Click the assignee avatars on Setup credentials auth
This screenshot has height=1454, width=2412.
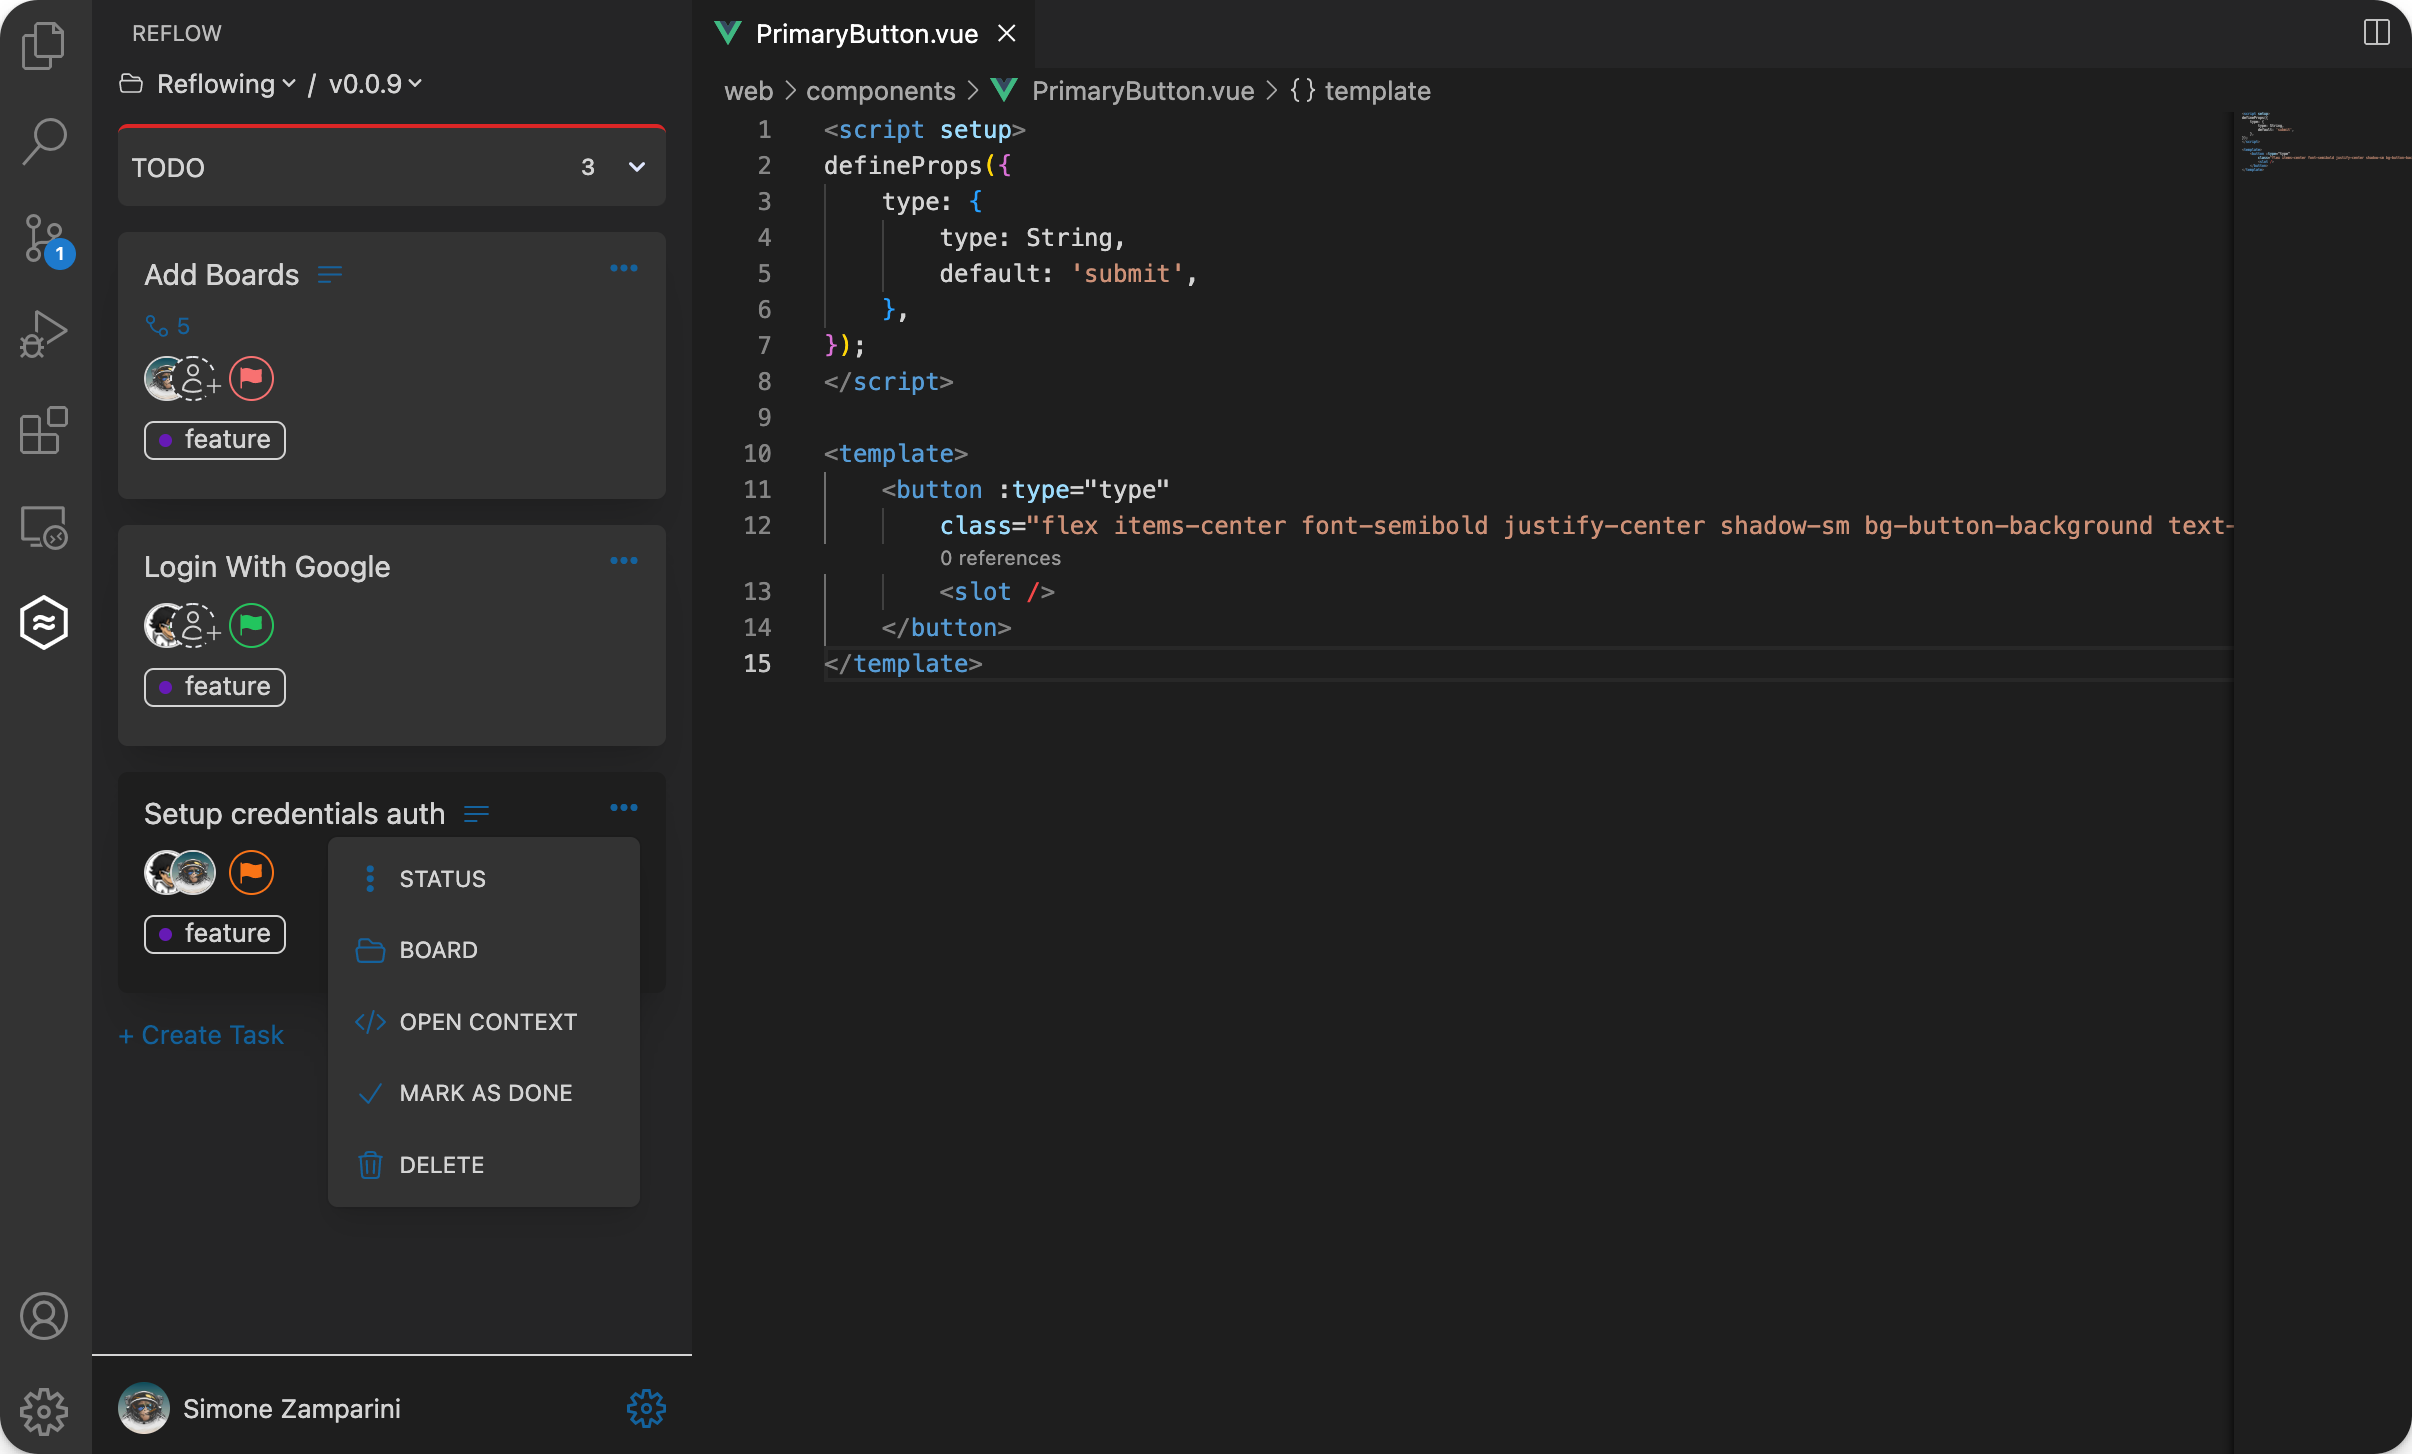tap(180, 872)
